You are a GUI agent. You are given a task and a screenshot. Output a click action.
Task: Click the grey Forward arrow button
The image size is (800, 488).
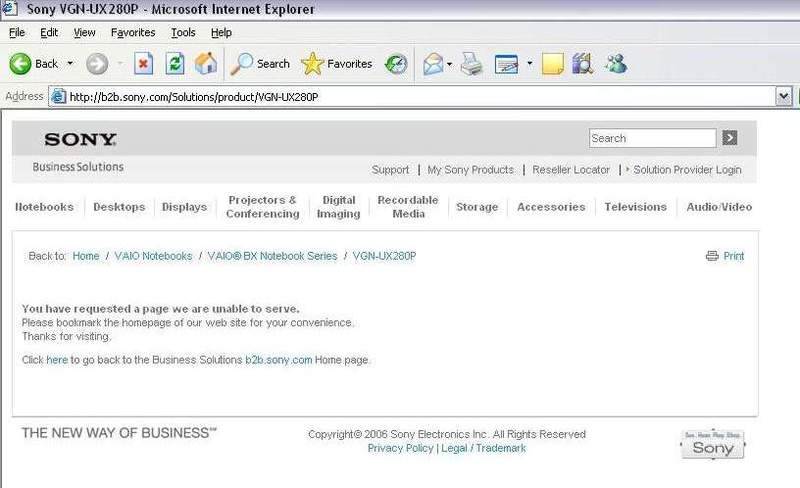point(97,64)
